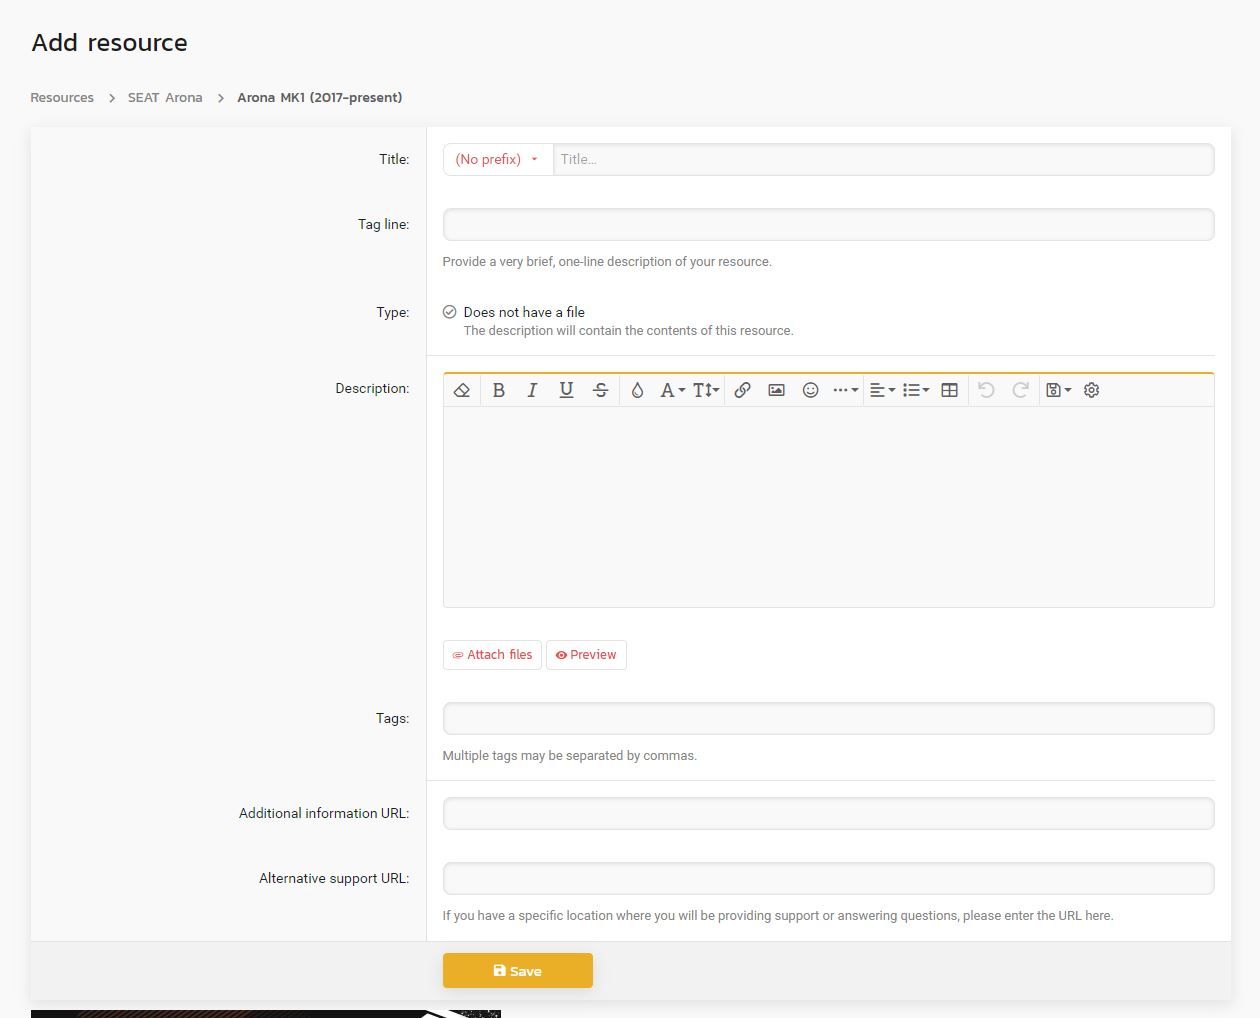Open the list options dropdown

tap(915, 390)
